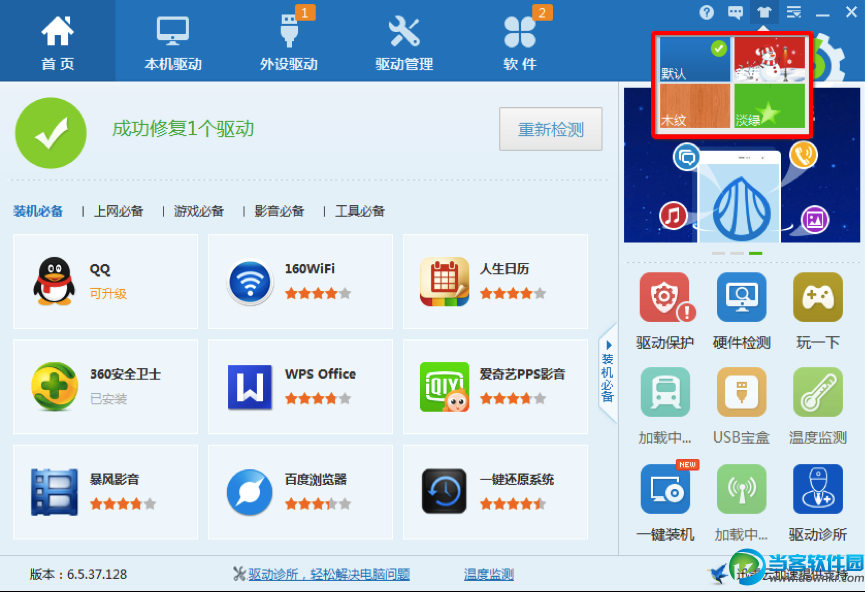Open 驱动保护 shield tool
Image resolution: width=865 pixels, height=592 pixels.
pyautogui.click(x=665, y=298)
